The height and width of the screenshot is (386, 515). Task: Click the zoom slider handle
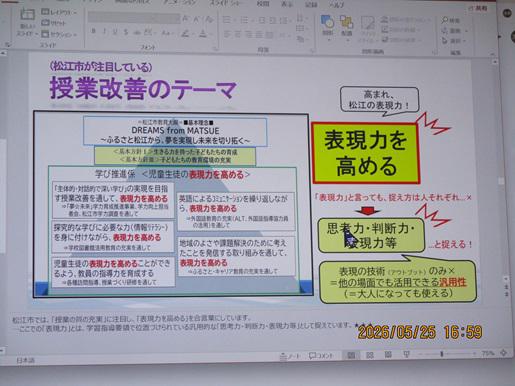(442, 354)
